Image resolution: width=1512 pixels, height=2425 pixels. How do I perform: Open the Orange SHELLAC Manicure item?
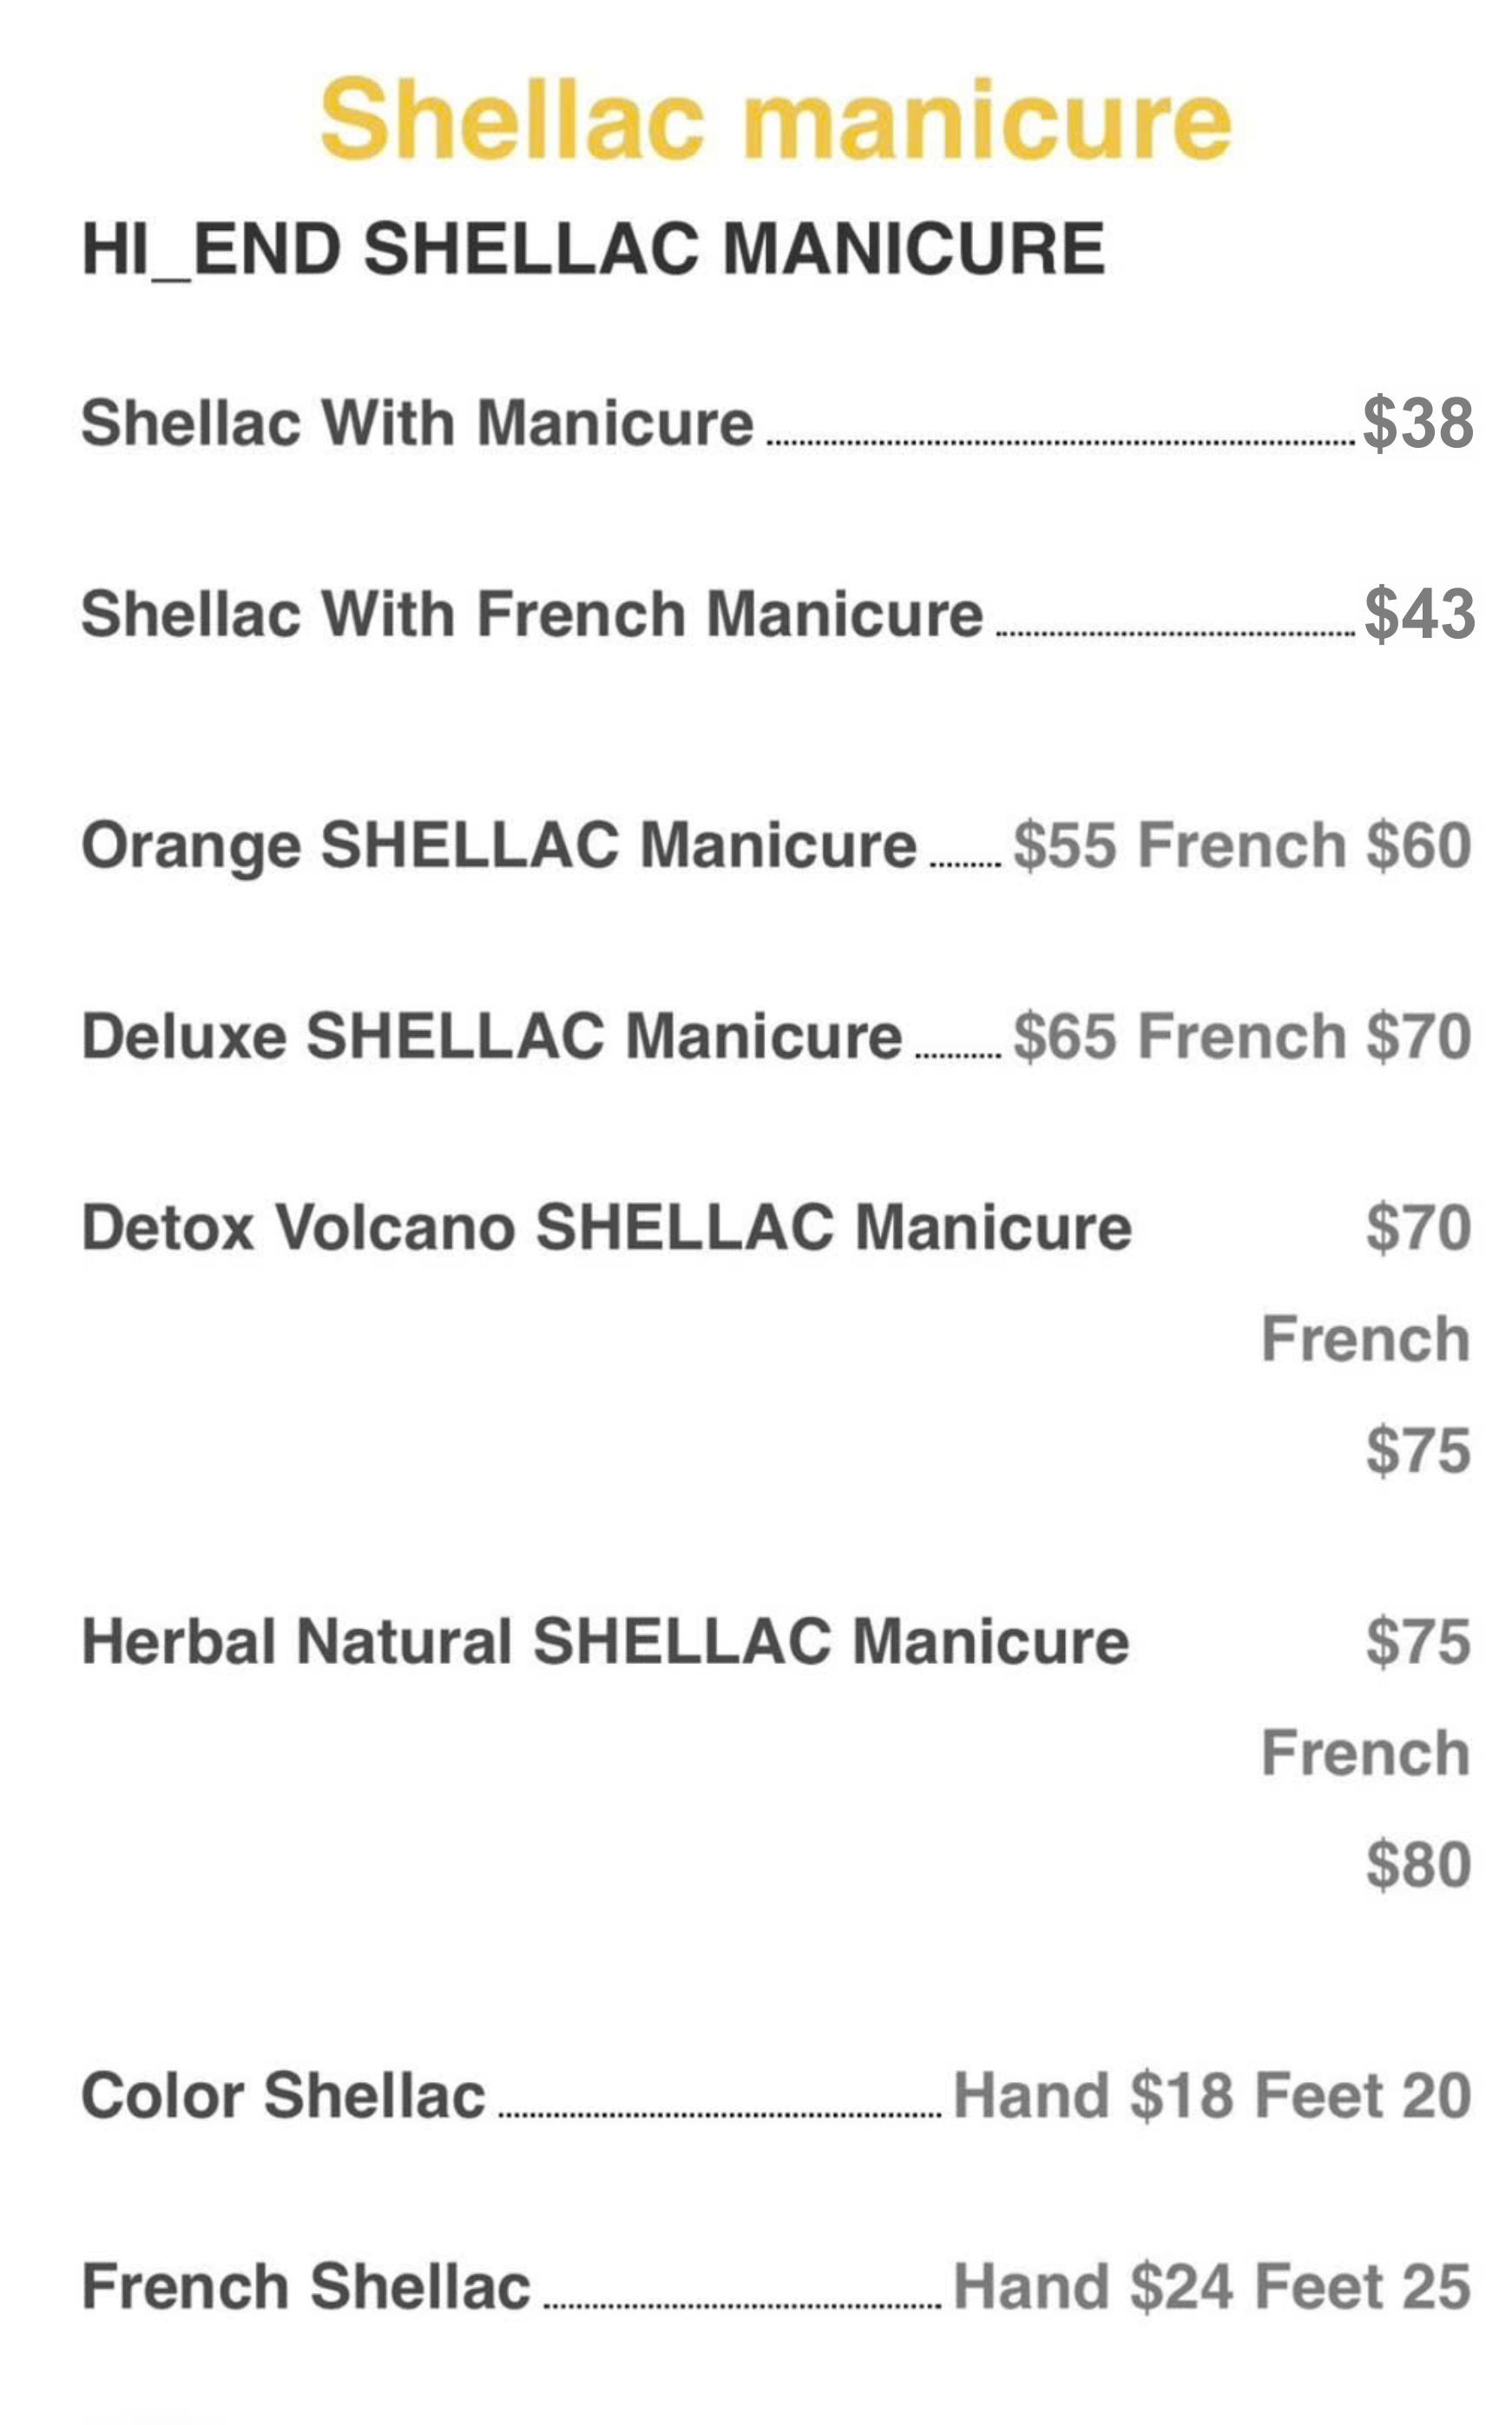click(498, 846)
